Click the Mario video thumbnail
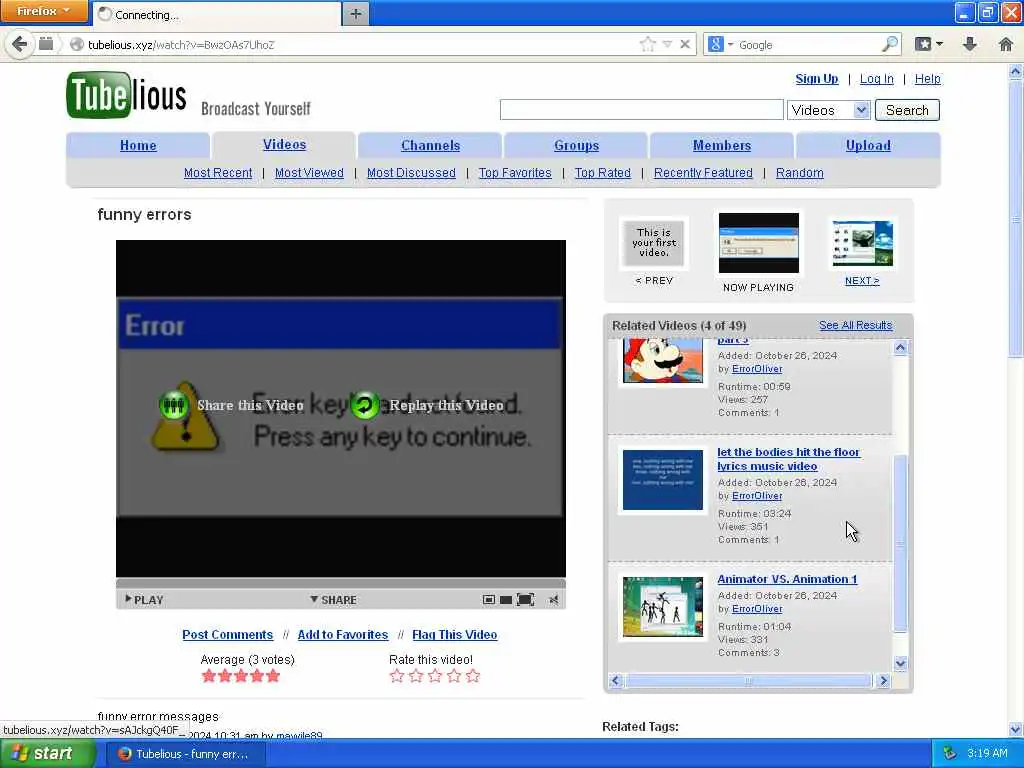 (662, 360)
